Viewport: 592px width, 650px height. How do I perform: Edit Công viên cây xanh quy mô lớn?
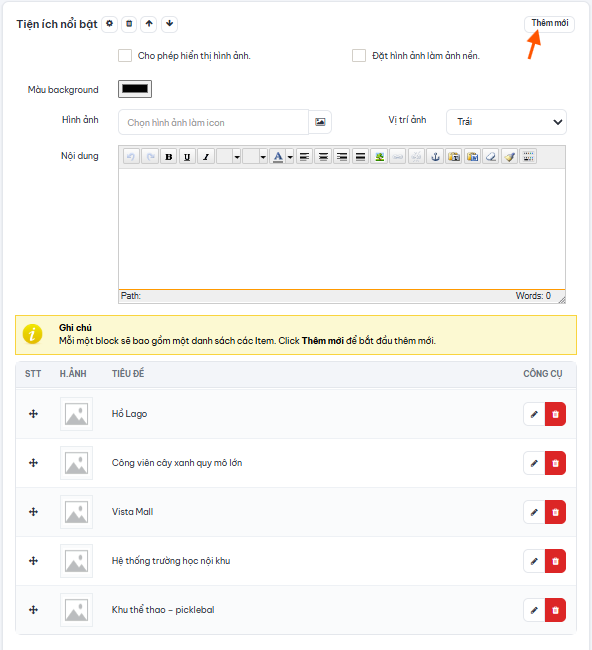click(534, 463)
